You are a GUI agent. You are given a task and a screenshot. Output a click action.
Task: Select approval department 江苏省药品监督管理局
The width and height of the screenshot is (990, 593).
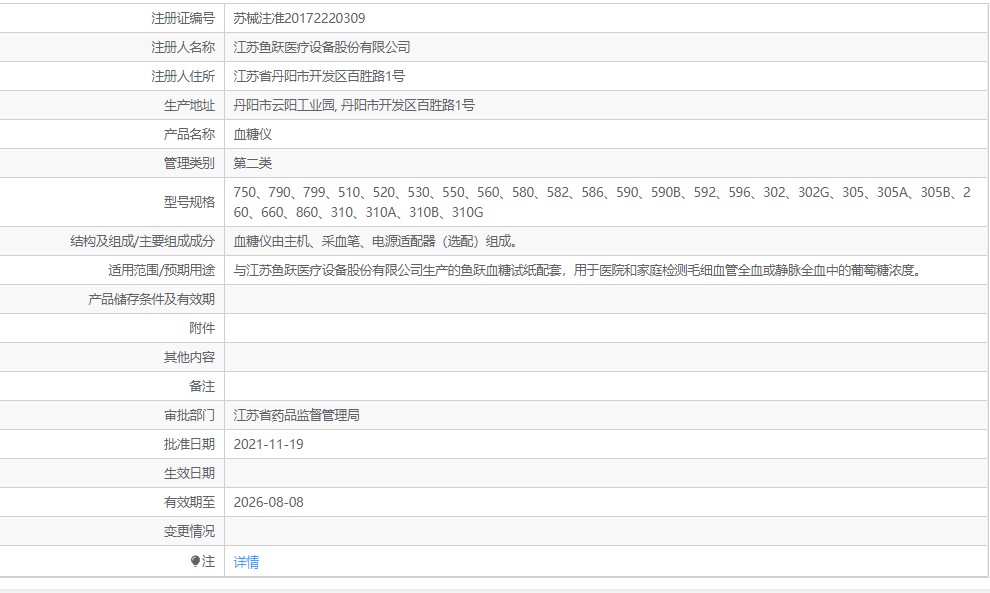click(297, 416)
